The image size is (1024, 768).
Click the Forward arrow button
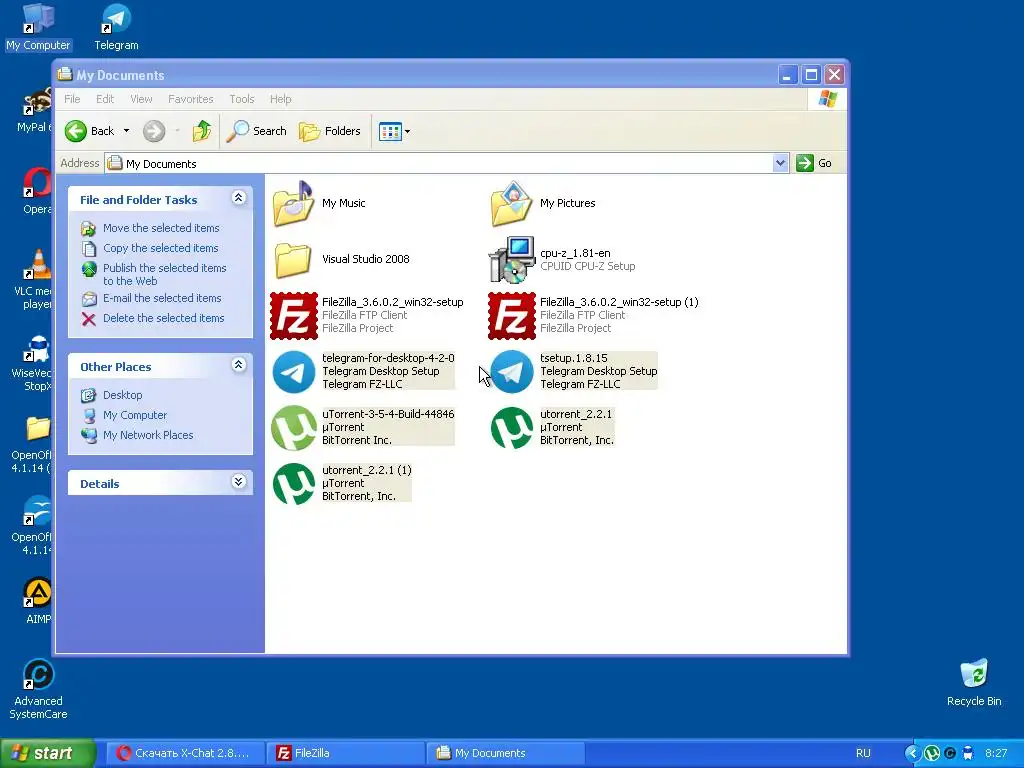(154, 131)
